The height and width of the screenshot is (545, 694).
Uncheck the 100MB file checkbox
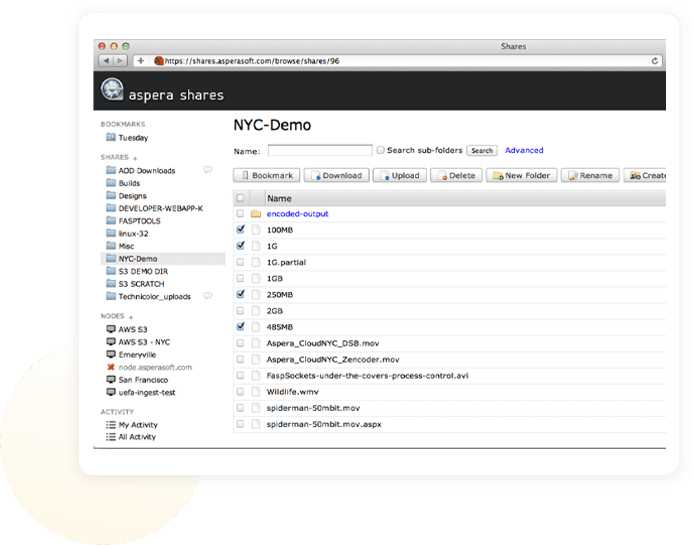pos(240,229)
